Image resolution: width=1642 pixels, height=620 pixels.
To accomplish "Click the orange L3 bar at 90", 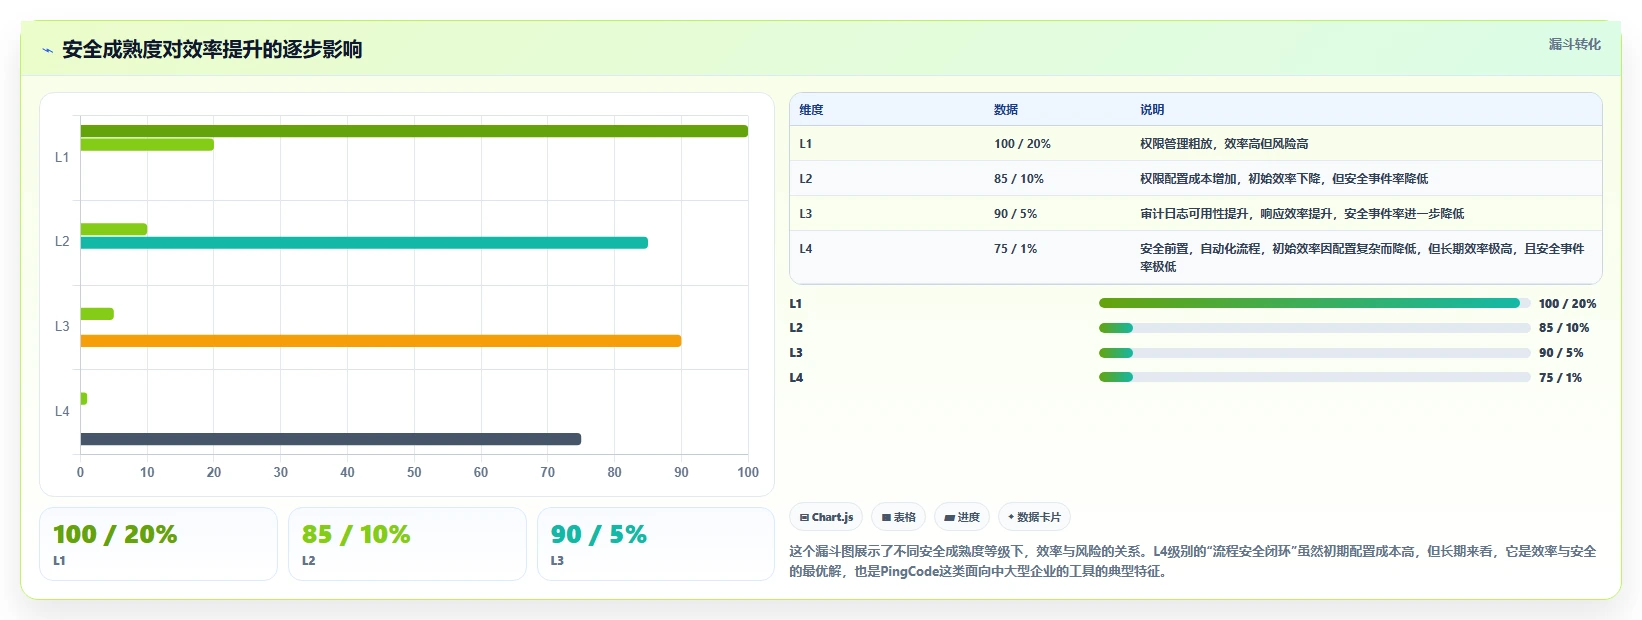I will [381, 341].
